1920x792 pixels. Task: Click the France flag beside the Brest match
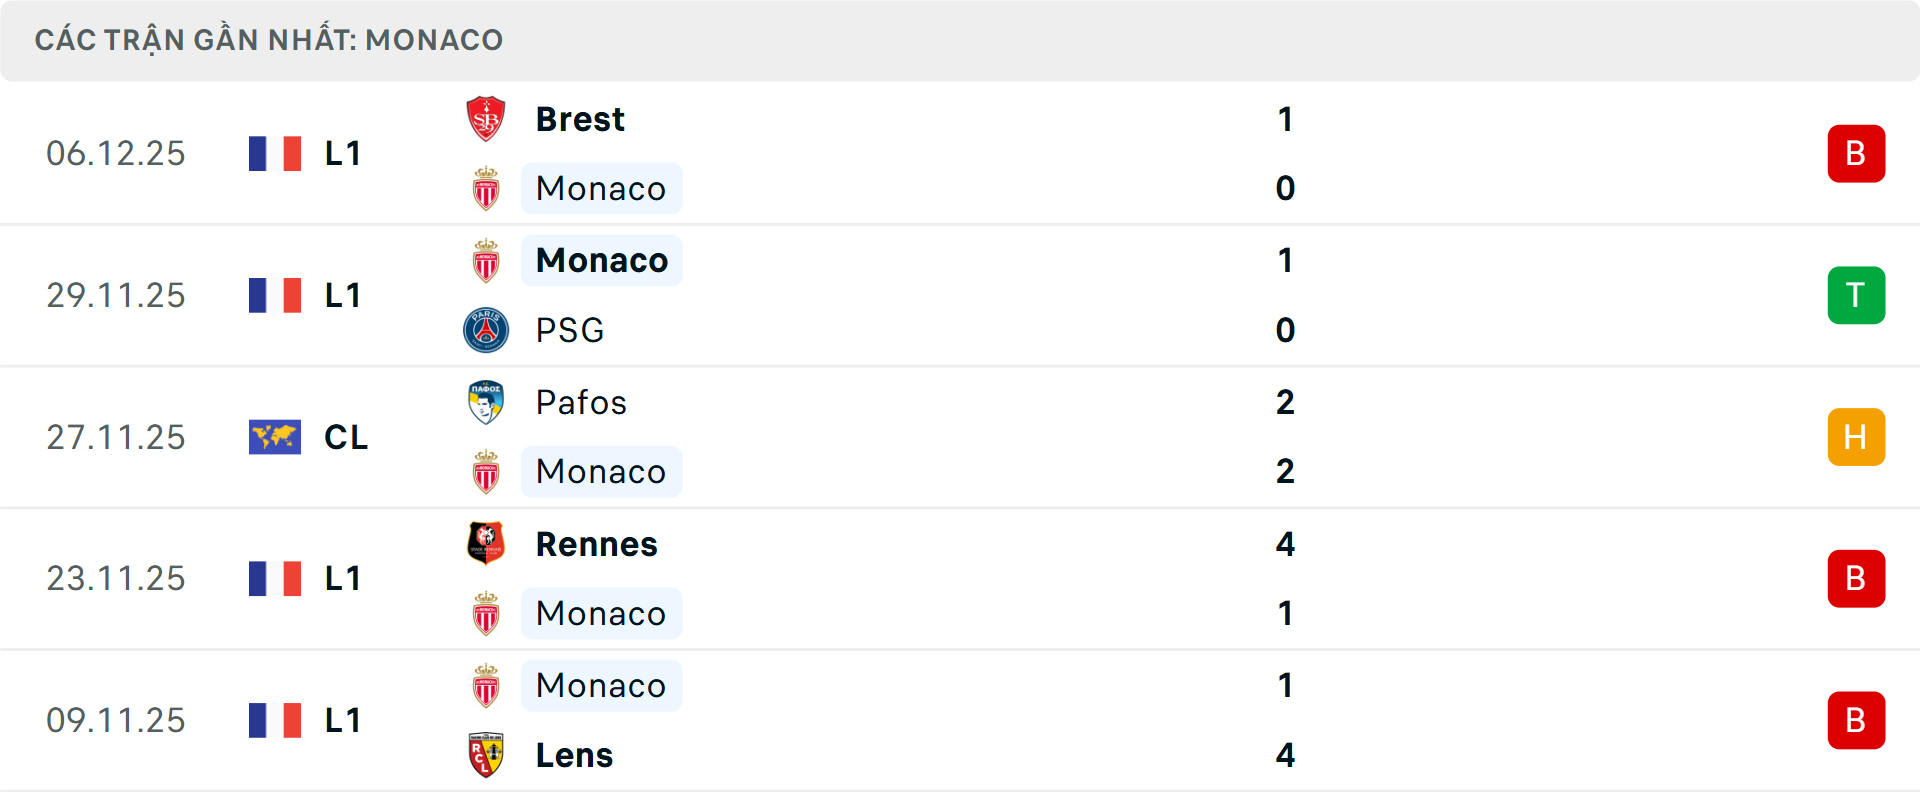coord(275,153)
